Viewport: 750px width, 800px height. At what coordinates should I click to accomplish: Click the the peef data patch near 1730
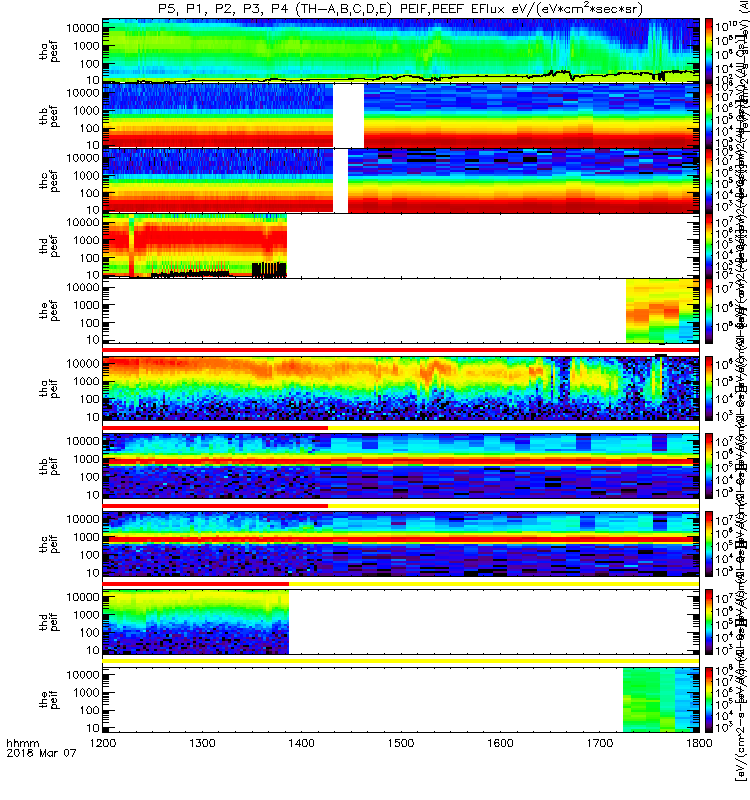pos(663,310)
